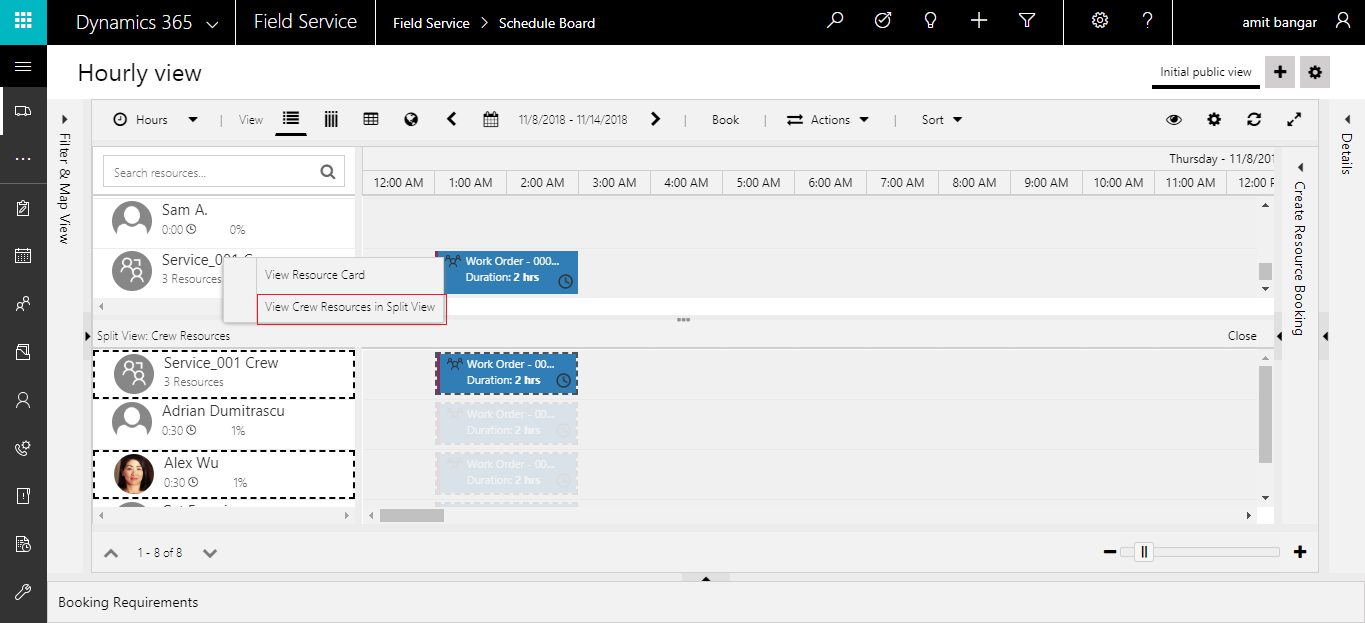
Task: Open the search magnifier in top bar
Action: click(x=835, y=21)
